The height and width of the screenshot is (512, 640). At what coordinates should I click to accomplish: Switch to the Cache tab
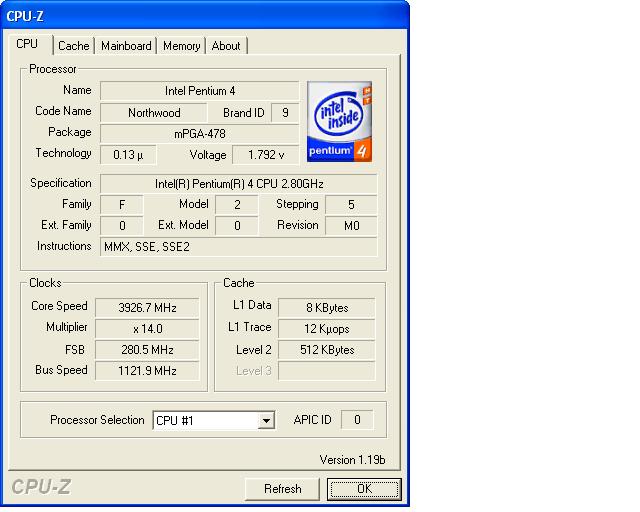point(73,46)
